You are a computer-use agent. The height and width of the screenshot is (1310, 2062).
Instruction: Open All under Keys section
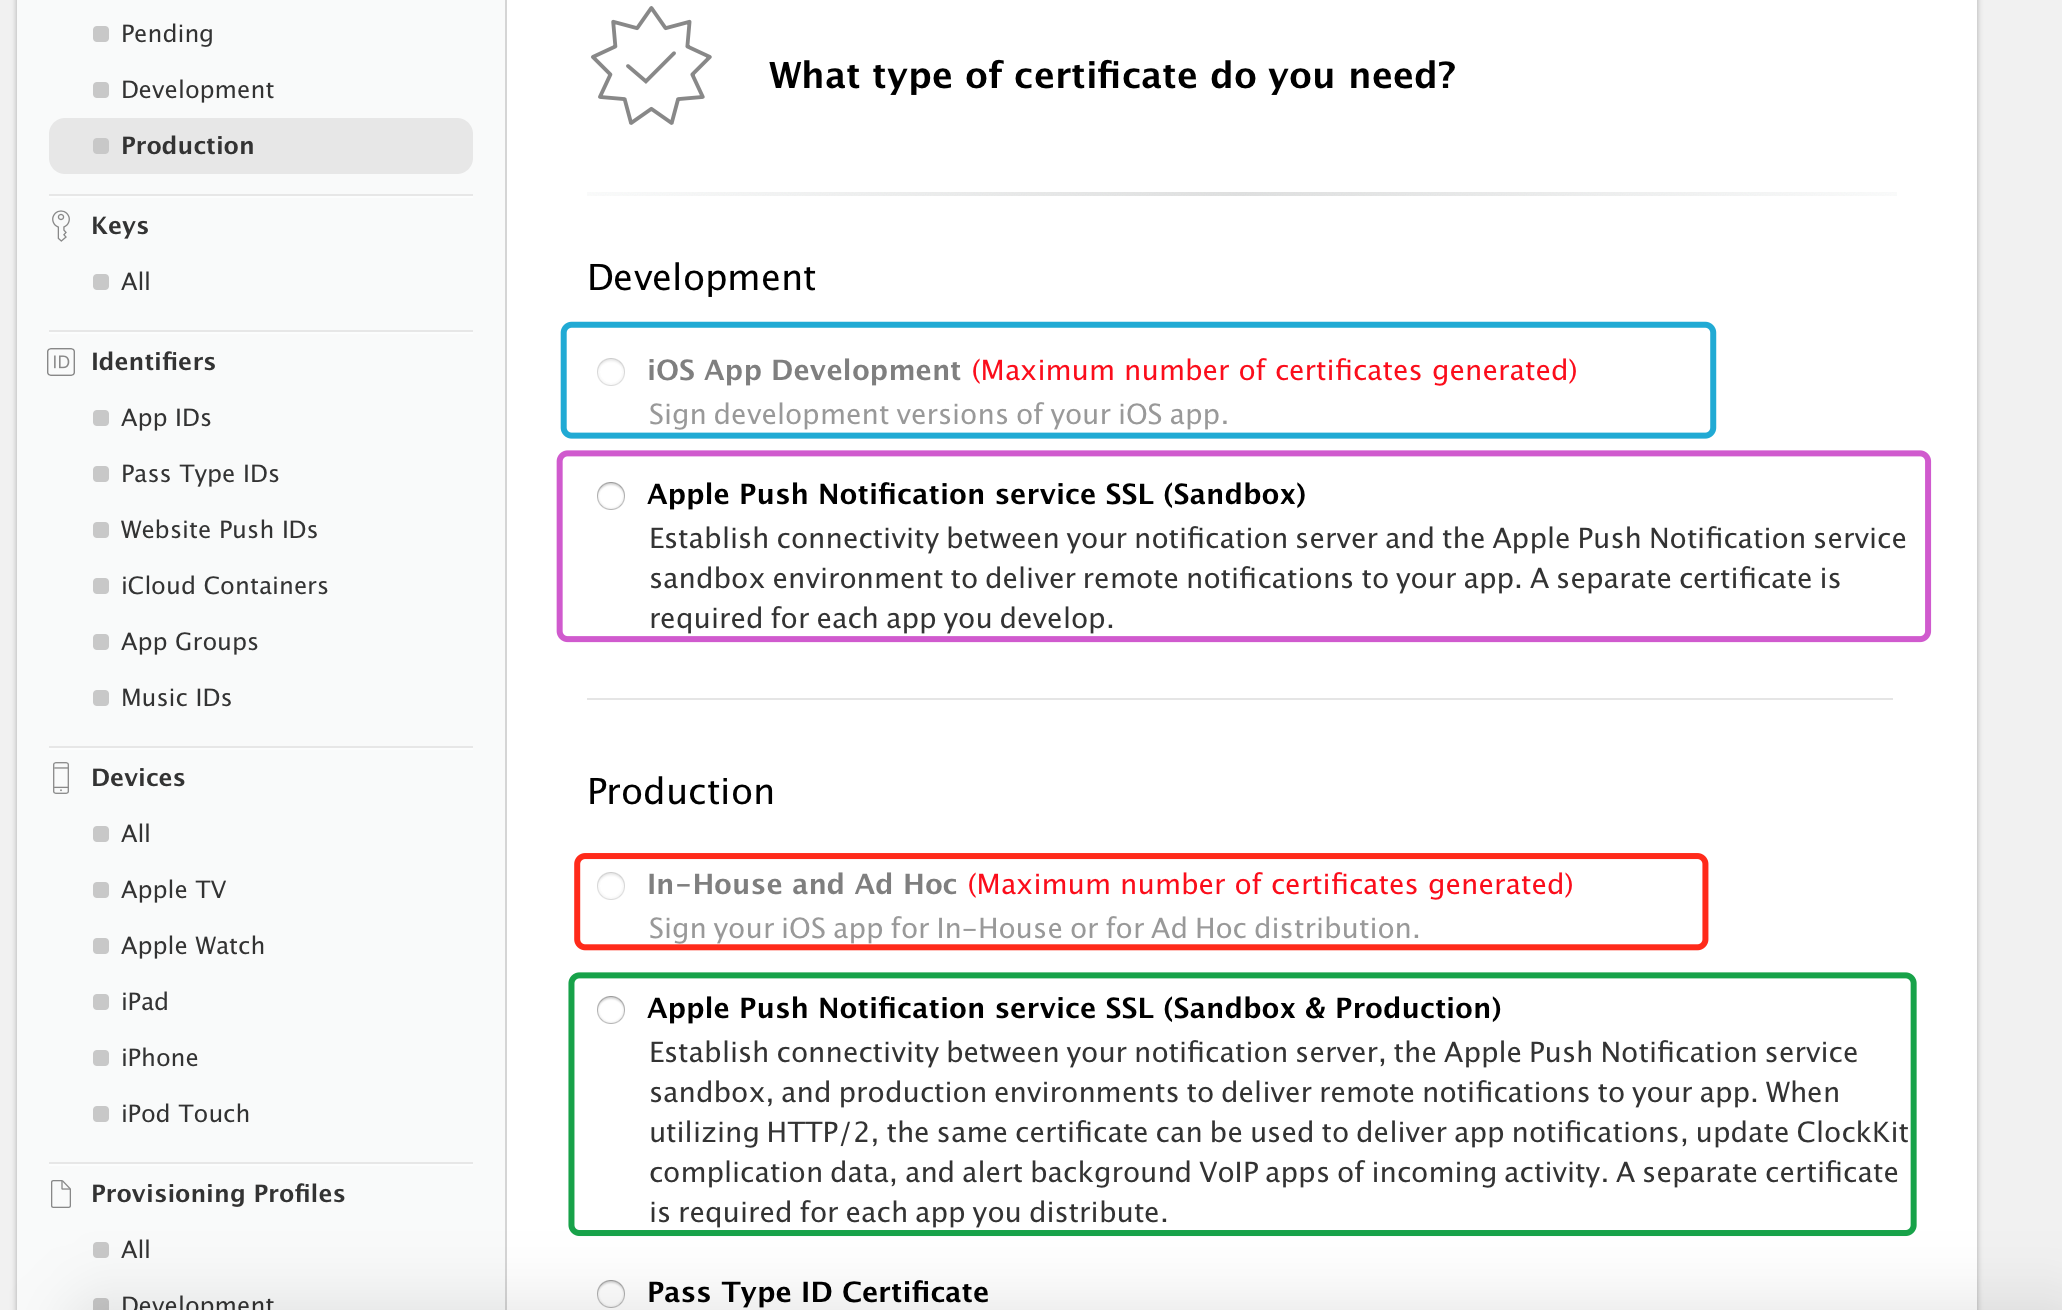[x=135, y=282]
